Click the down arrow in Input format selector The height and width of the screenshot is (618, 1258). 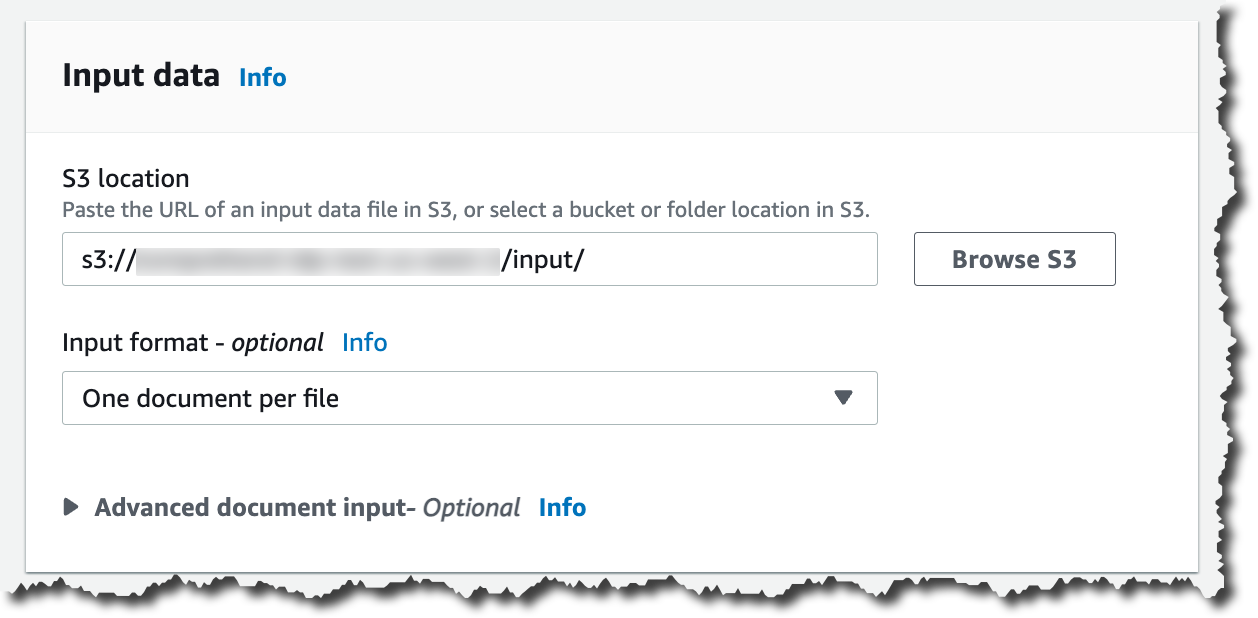(843, 398)
